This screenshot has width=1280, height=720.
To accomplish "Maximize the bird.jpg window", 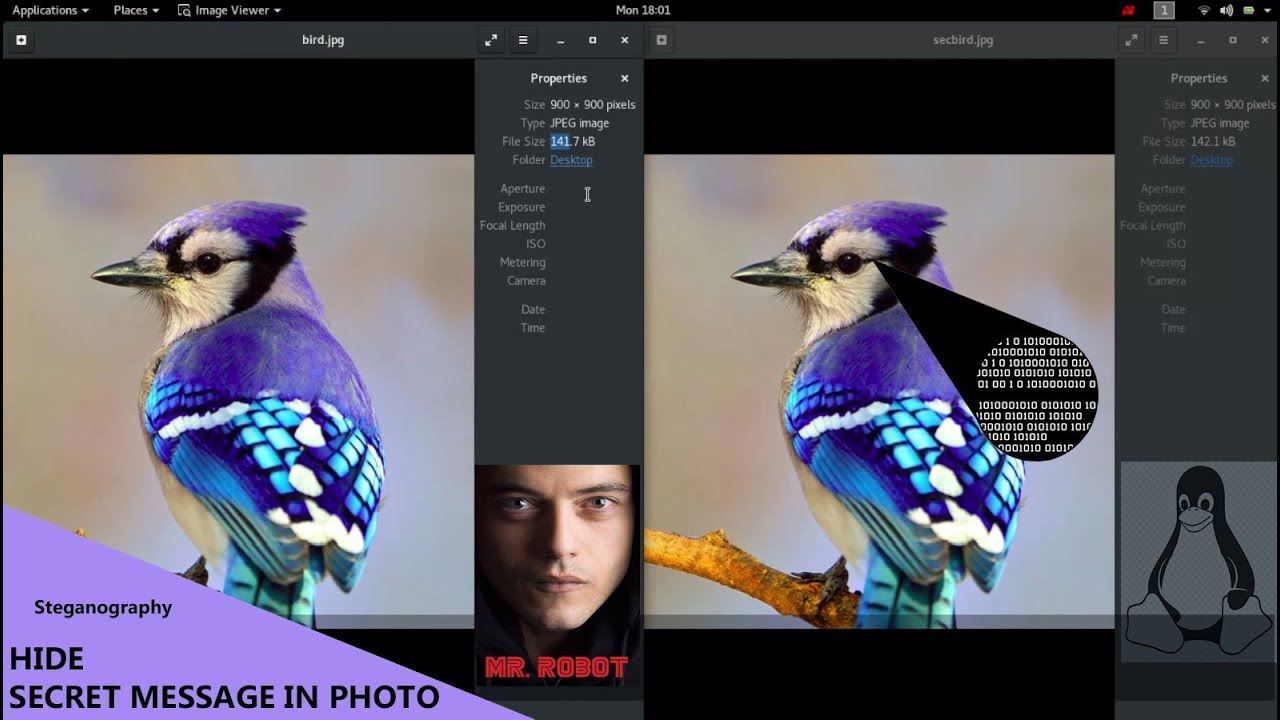I will point(592,40).
